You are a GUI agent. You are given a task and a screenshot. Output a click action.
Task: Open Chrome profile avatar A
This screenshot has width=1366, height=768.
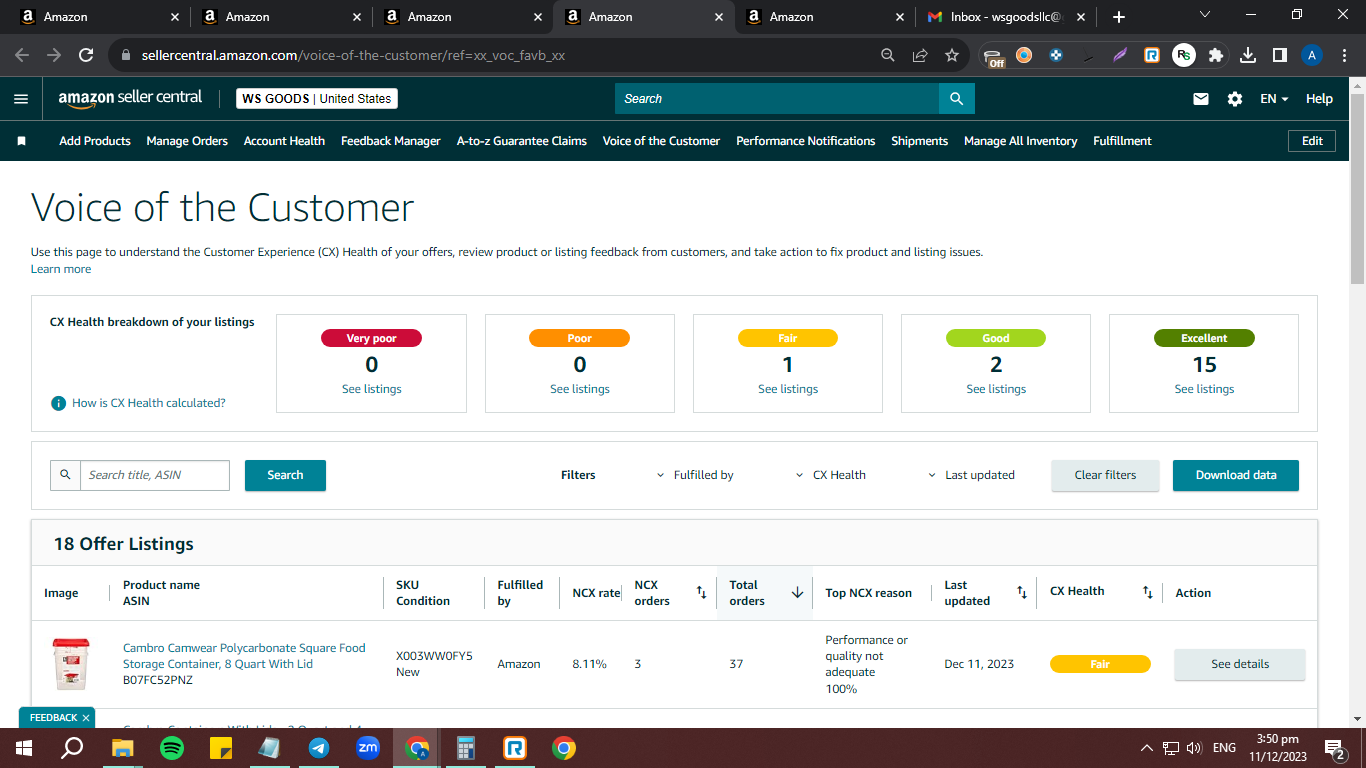click(x=1312, y=55)
